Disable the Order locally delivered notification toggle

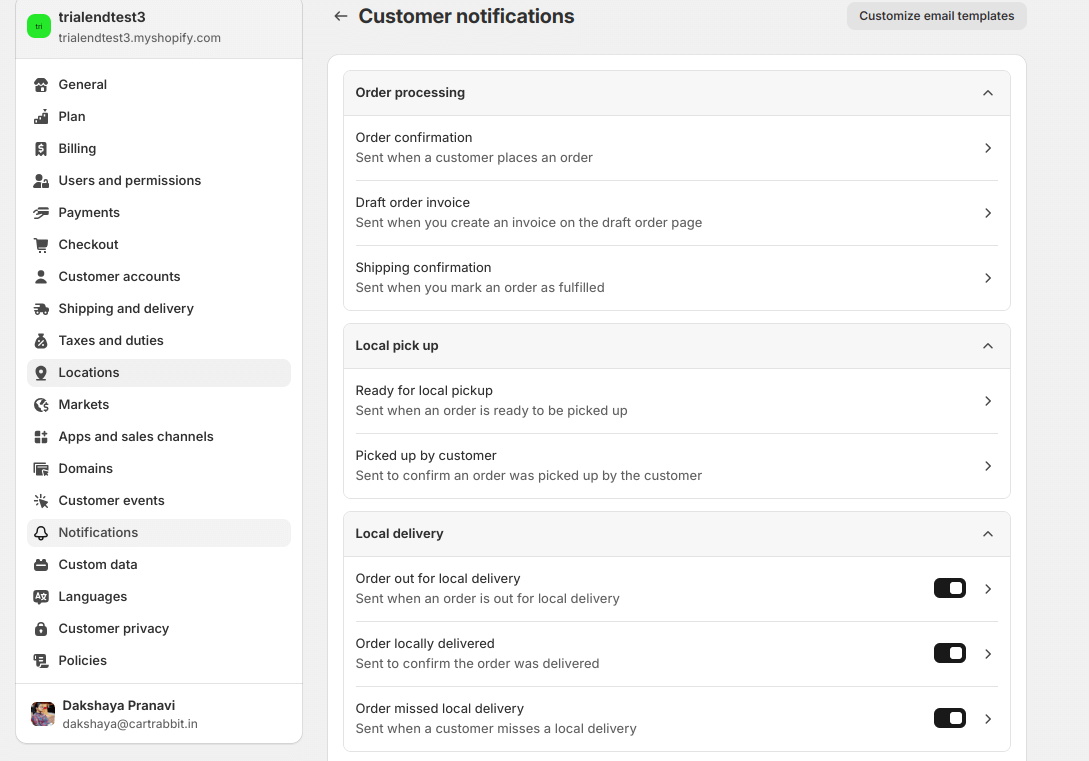[x=949, y=653]
